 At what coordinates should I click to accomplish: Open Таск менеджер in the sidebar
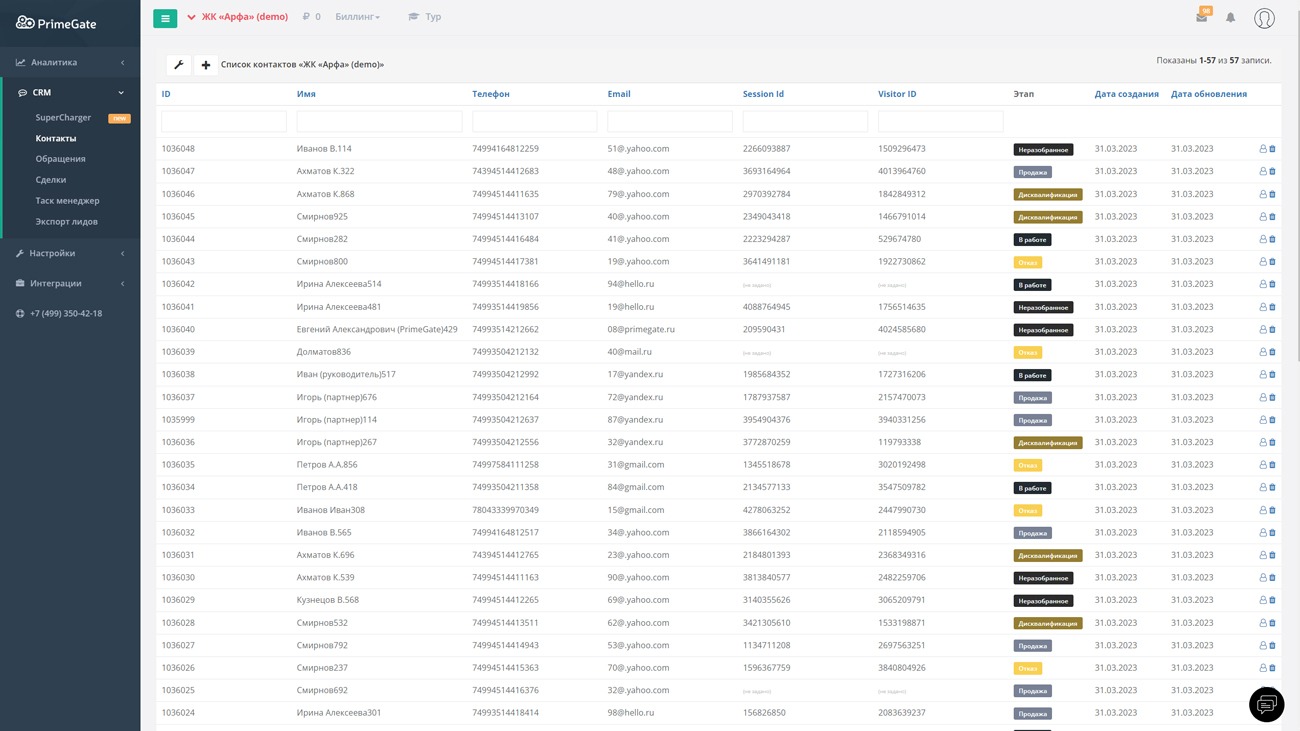click(x=67, y=201)
